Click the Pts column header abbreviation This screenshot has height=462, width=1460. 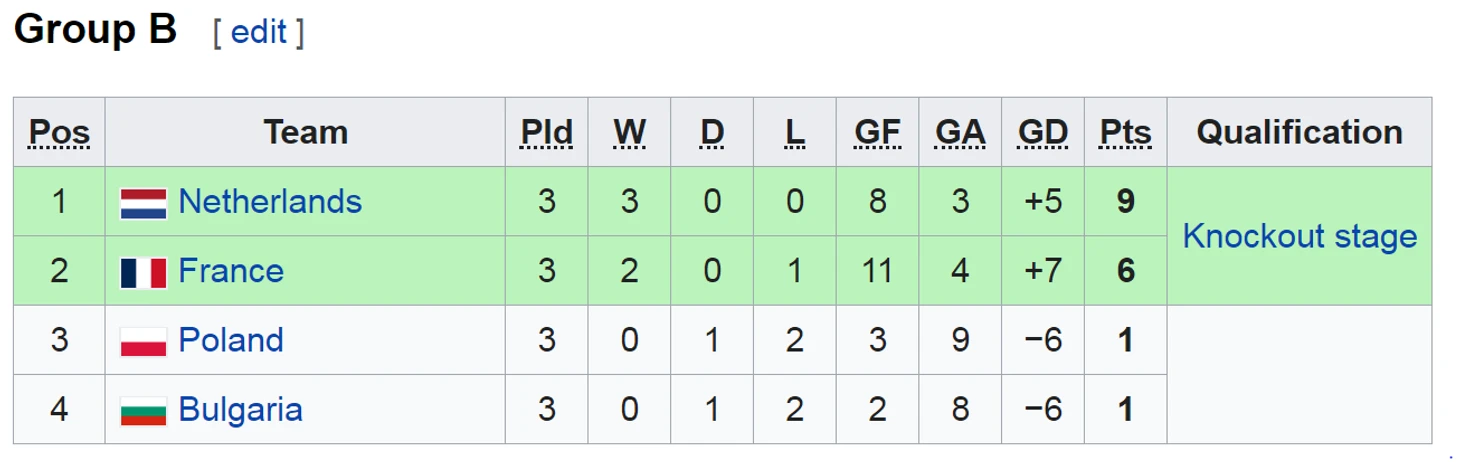point(1126,133)
